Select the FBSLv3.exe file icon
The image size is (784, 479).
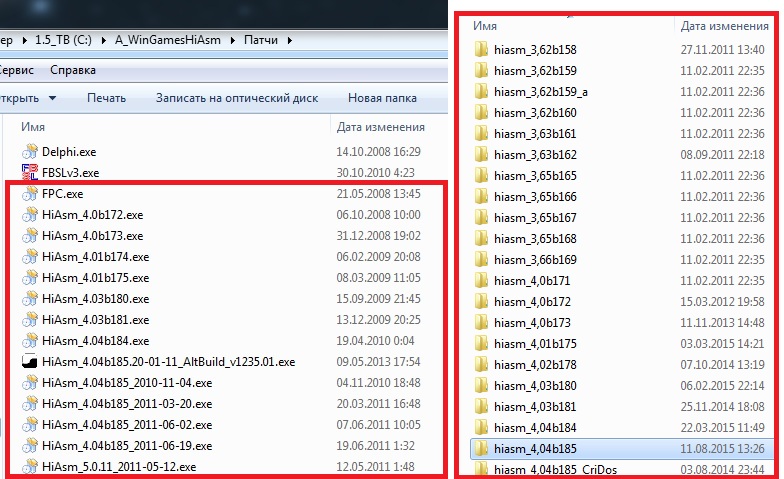pos(30,172)
